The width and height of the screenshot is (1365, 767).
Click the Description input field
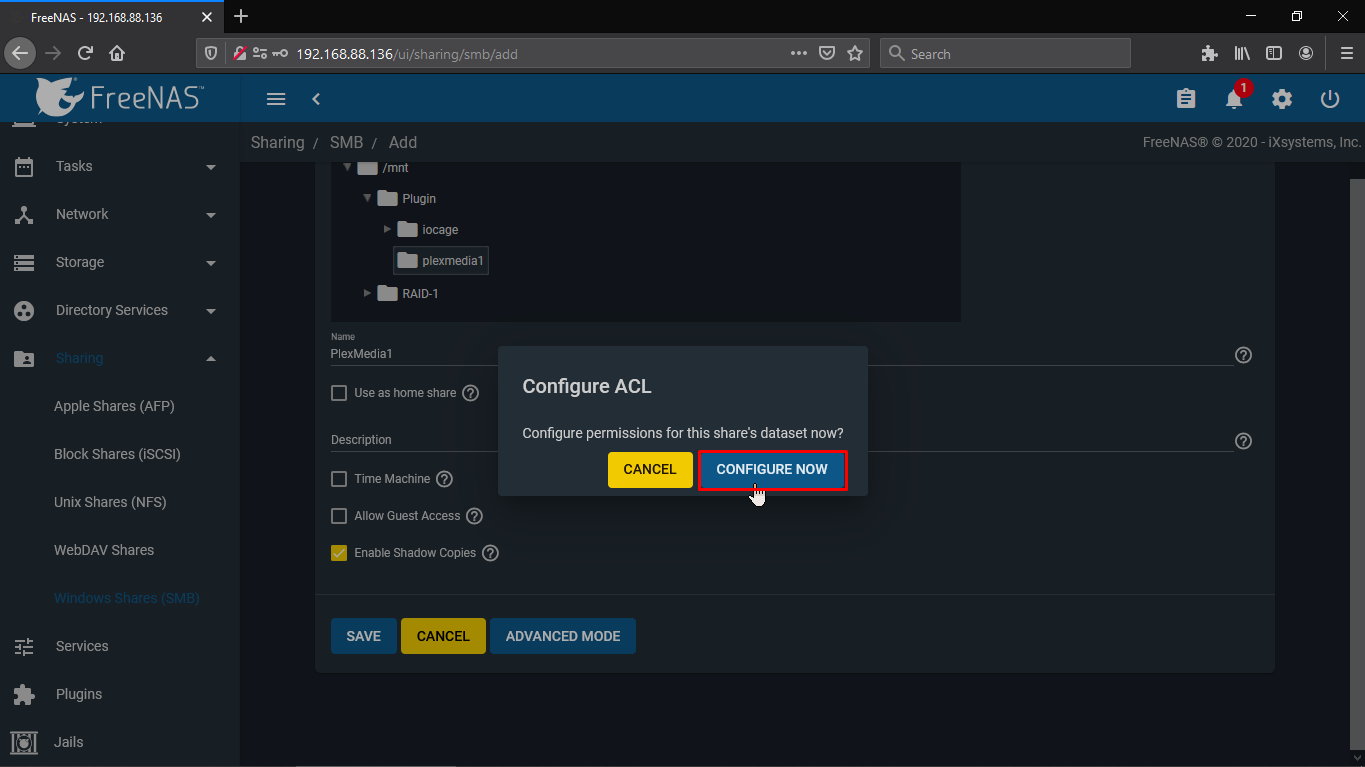(x=781, y=440)
